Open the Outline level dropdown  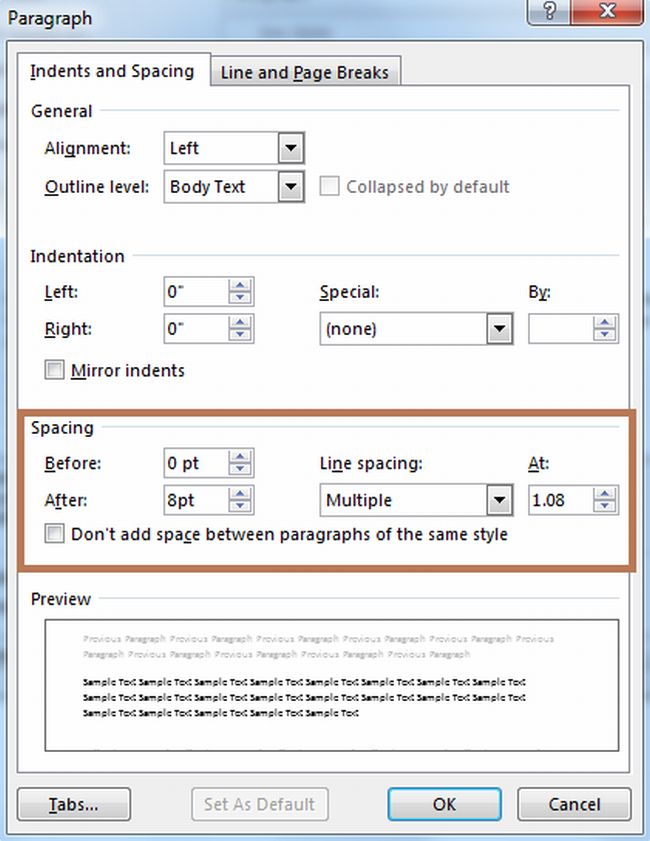(290, 186)
